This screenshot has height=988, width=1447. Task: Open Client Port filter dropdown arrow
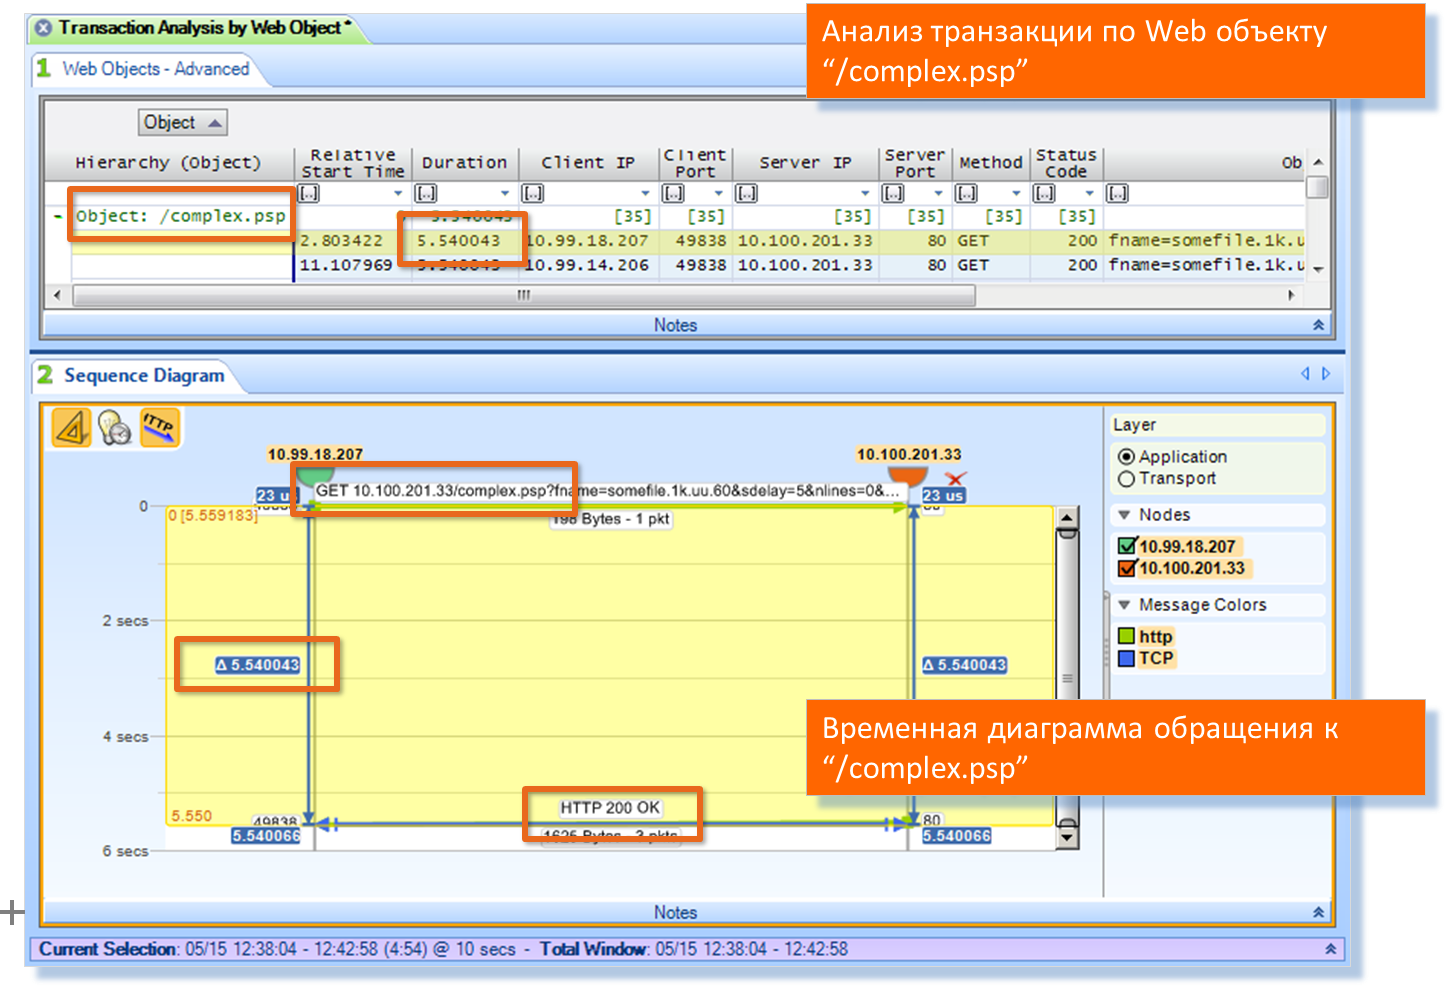click(718, 193)
